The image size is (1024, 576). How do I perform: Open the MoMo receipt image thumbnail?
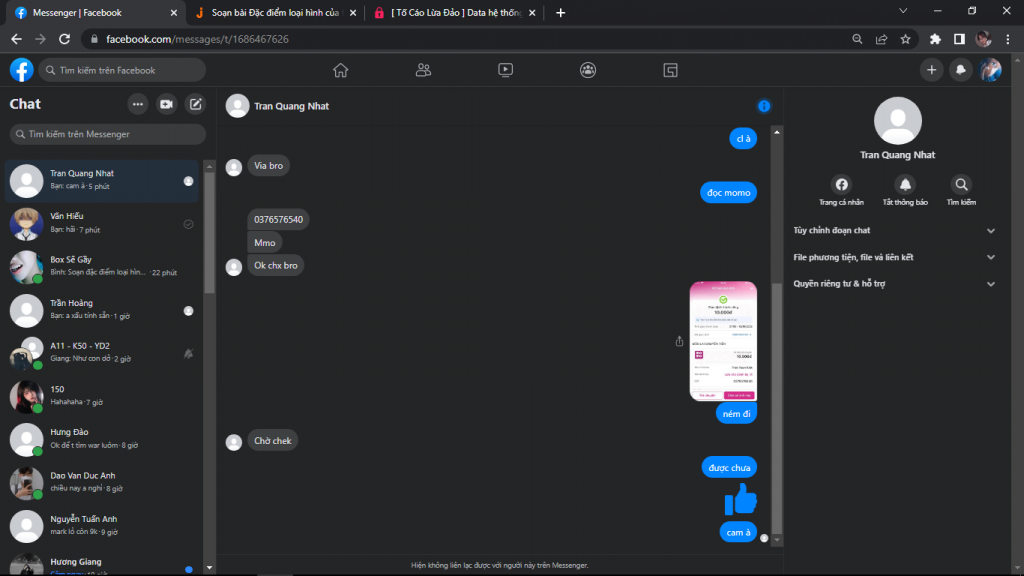tap(723, 342)
